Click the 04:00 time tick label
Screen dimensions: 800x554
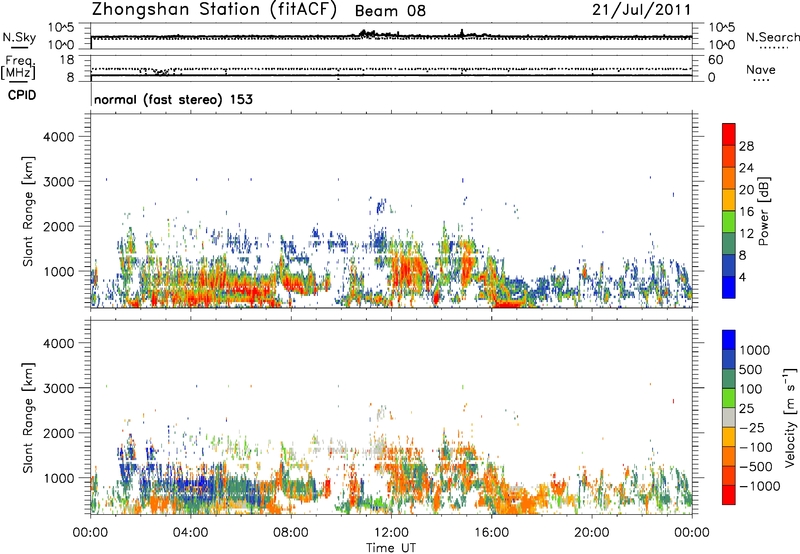190,533
